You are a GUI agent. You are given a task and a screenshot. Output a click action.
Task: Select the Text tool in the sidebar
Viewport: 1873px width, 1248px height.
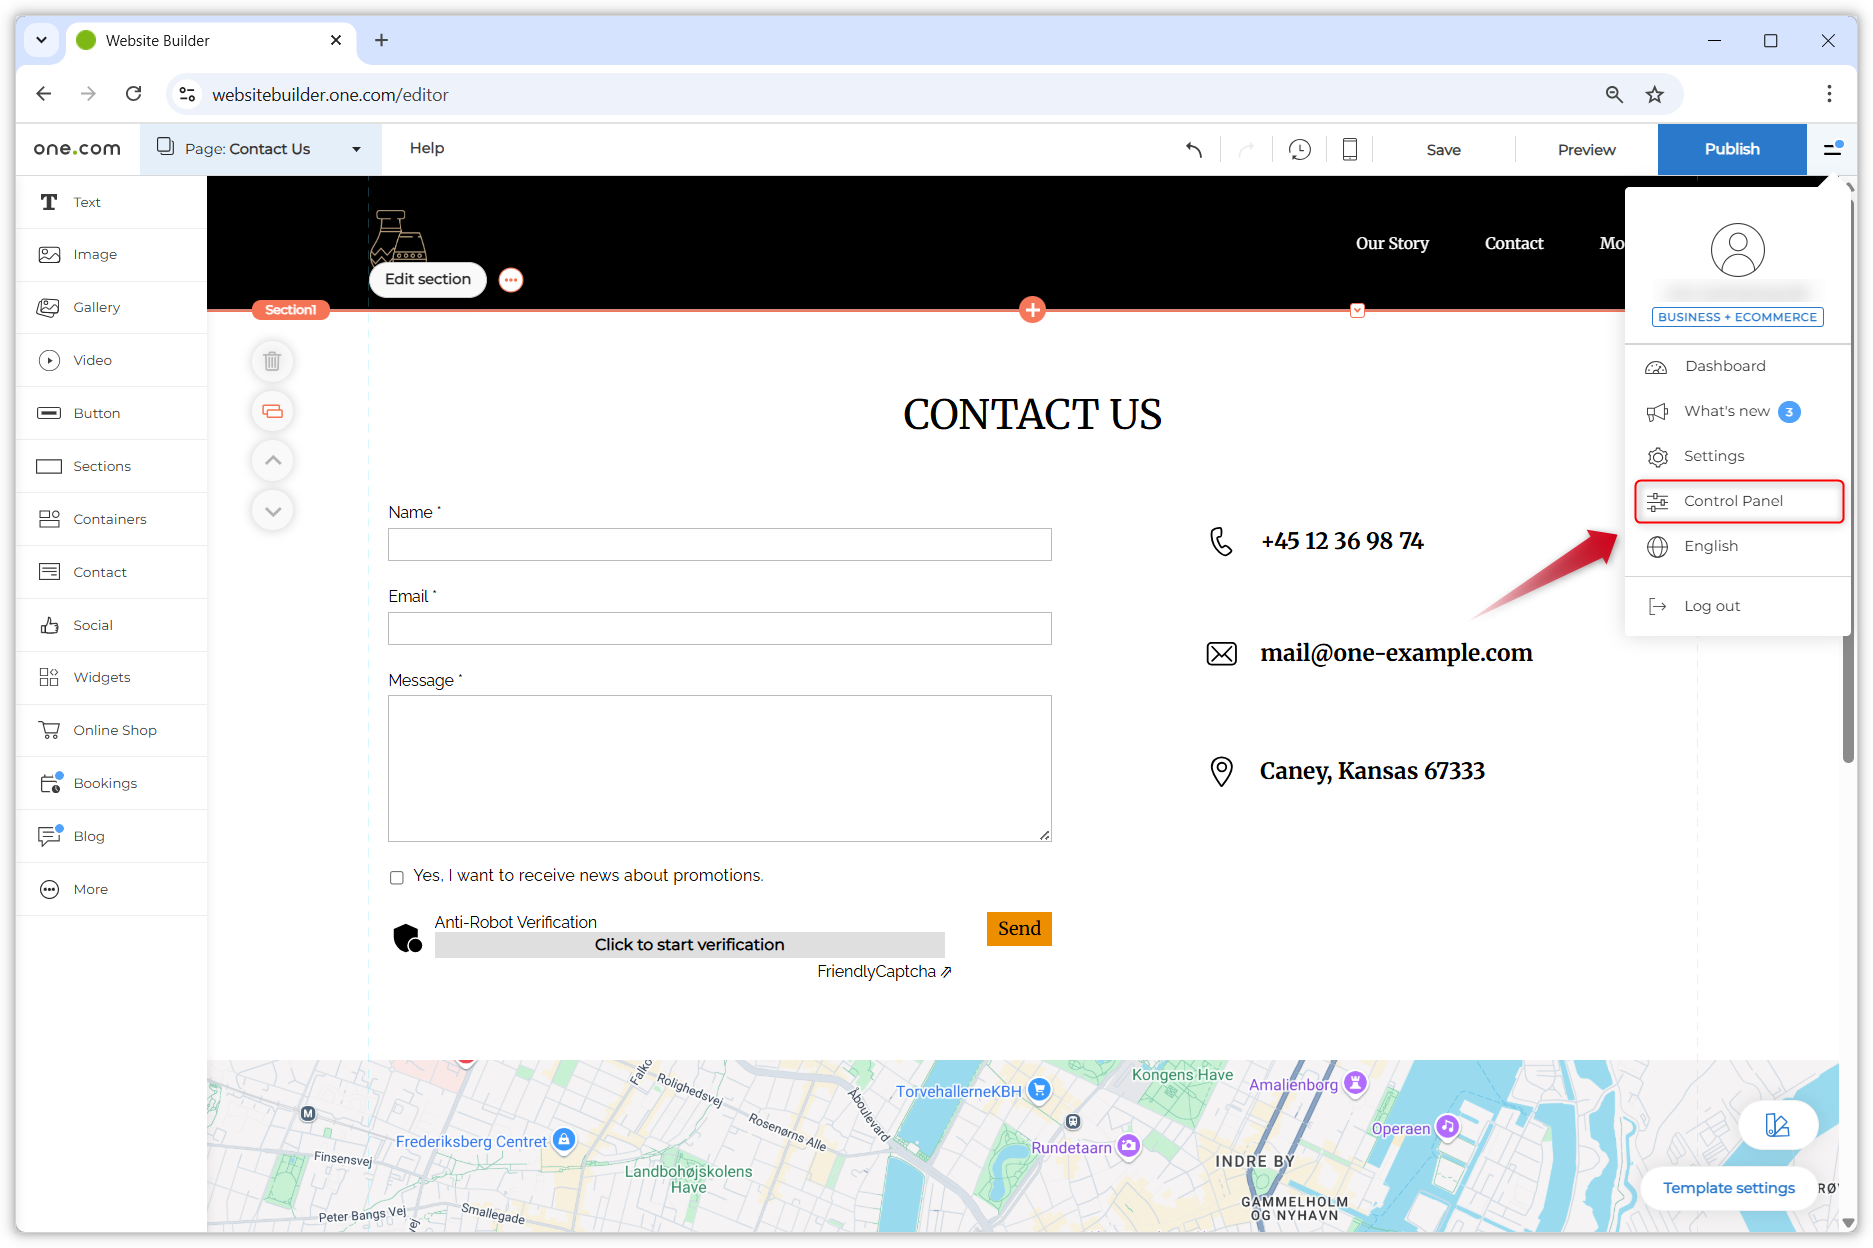(86, 202)
